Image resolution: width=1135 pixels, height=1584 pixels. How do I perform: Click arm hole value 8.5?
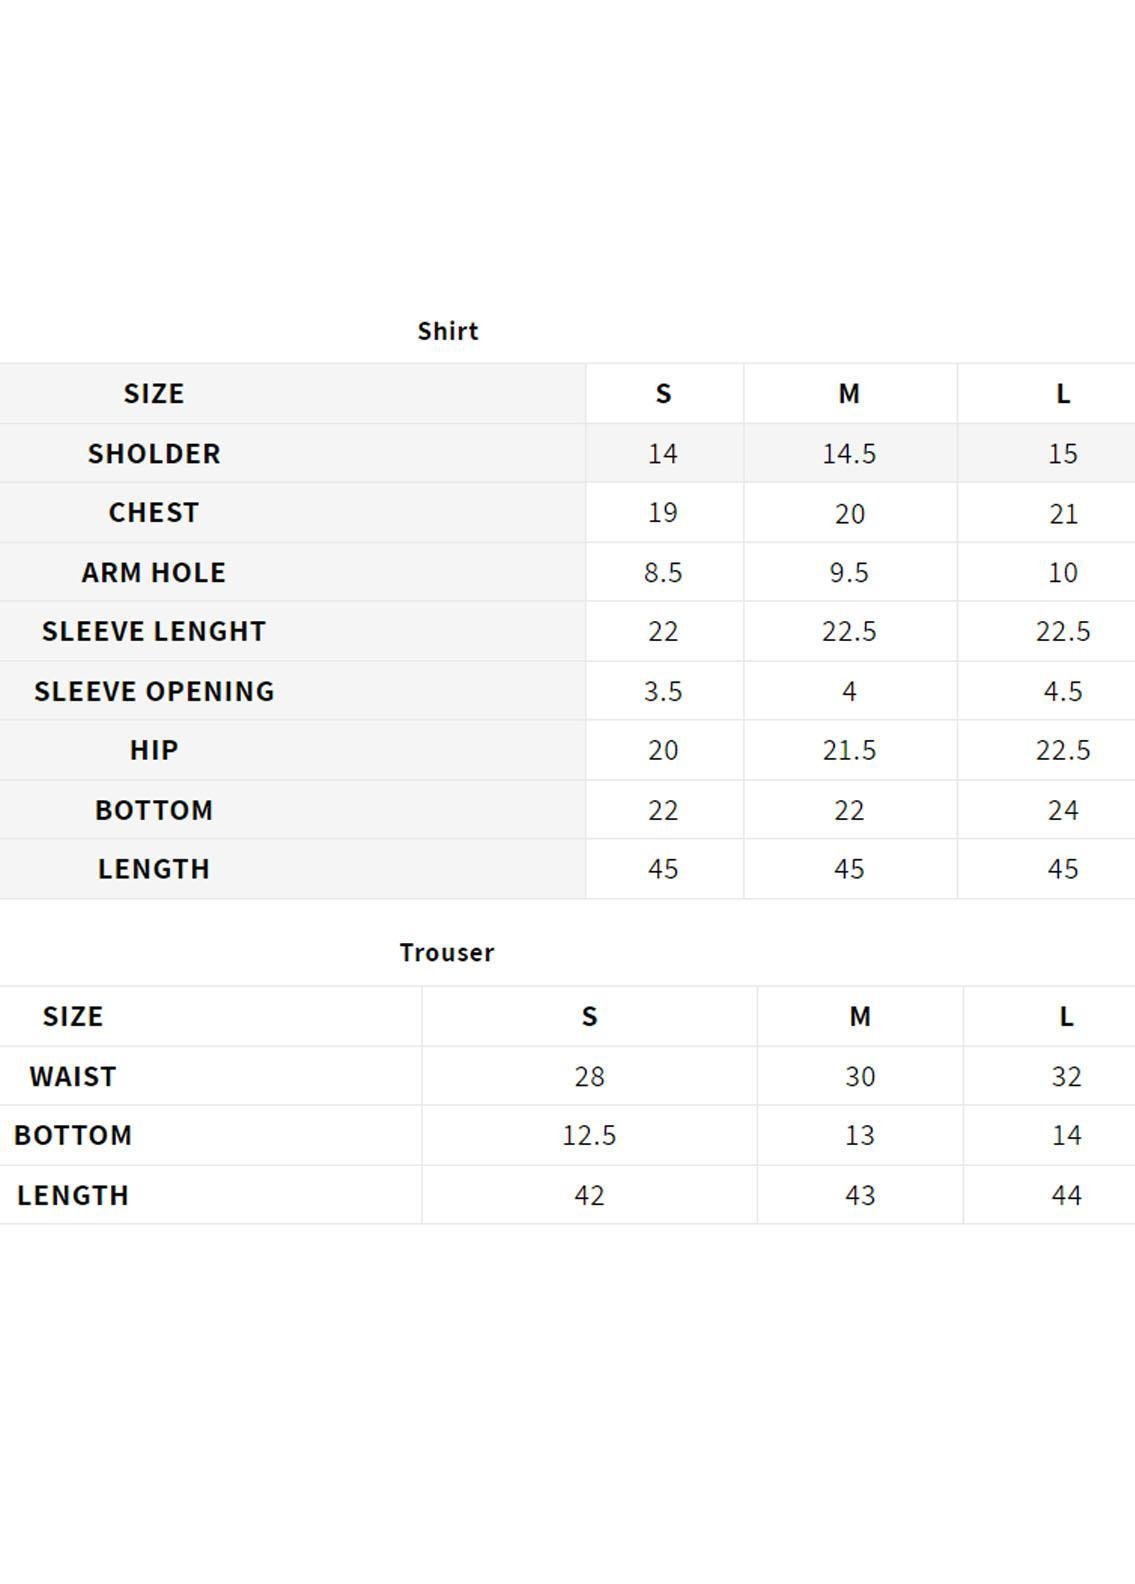point(663,573)
